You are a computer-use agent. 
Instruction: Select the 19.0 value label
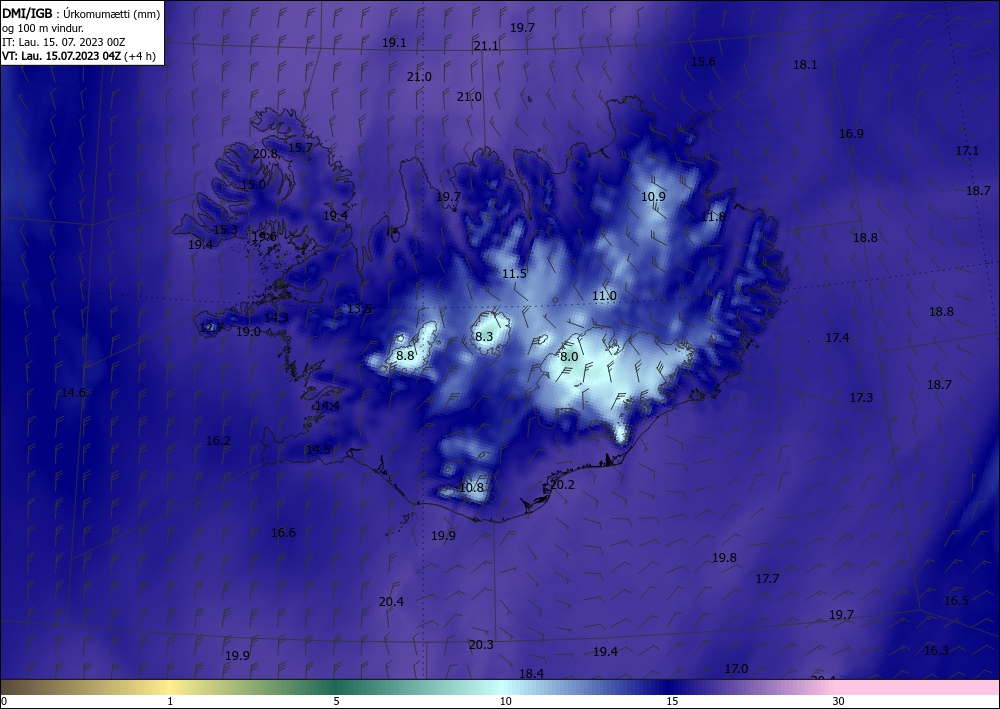pyautogui.click(x=248, y=332)
